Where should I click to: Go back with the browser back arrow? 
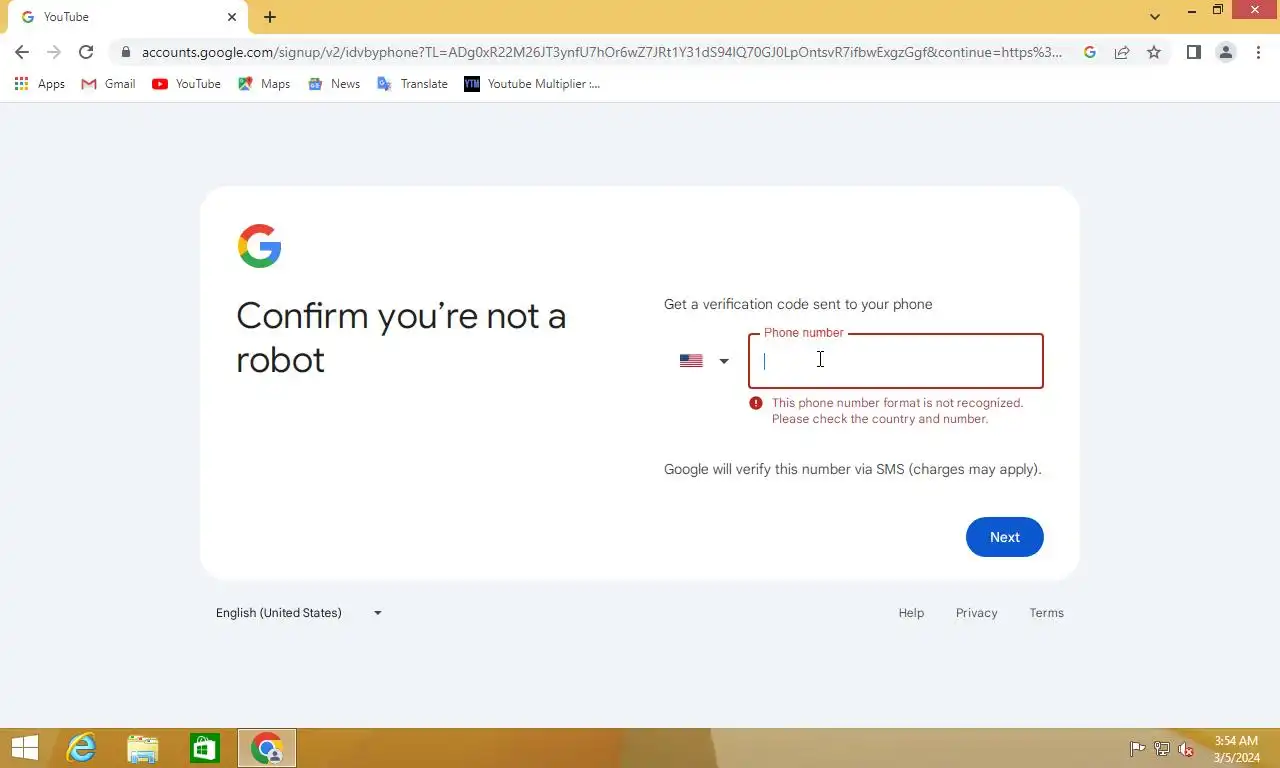[x=22, y=52]
